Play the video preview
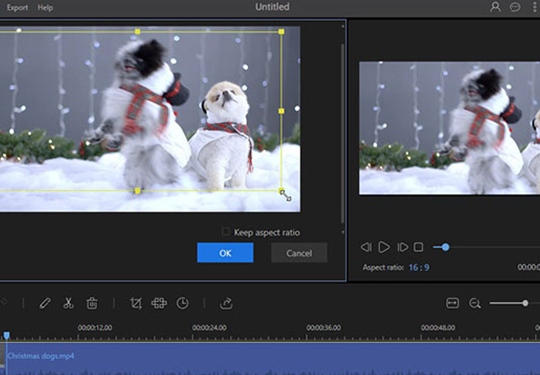 coord(384,247)
